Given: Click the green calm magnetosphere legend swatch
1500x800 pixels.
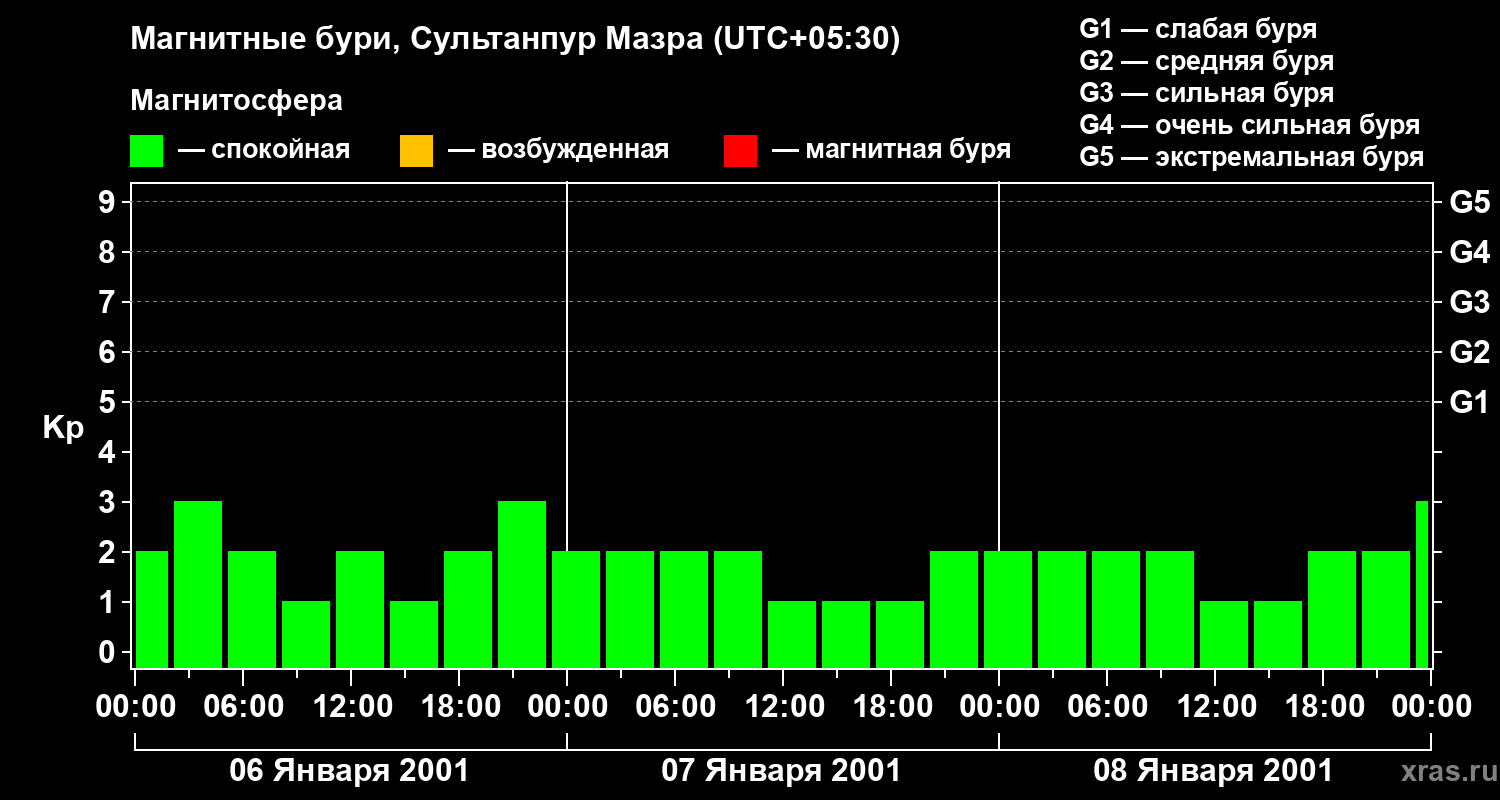Looking at the screenshot, I should (147, 151).
